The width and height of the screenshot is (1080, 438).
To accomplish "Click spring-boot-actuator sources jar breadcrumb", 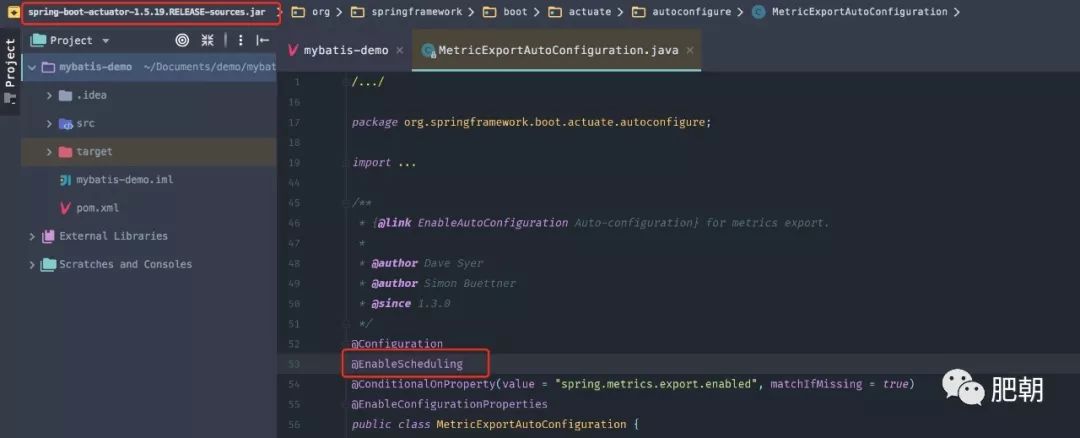I will click(x=147, y=12).
